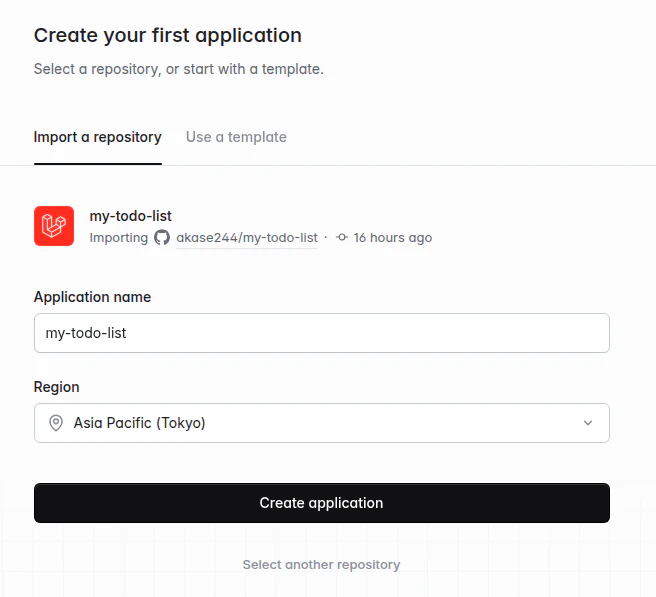Click the commit icon before 16 hours ago
This screenshot has height=597, width=656.
(342, 237)
